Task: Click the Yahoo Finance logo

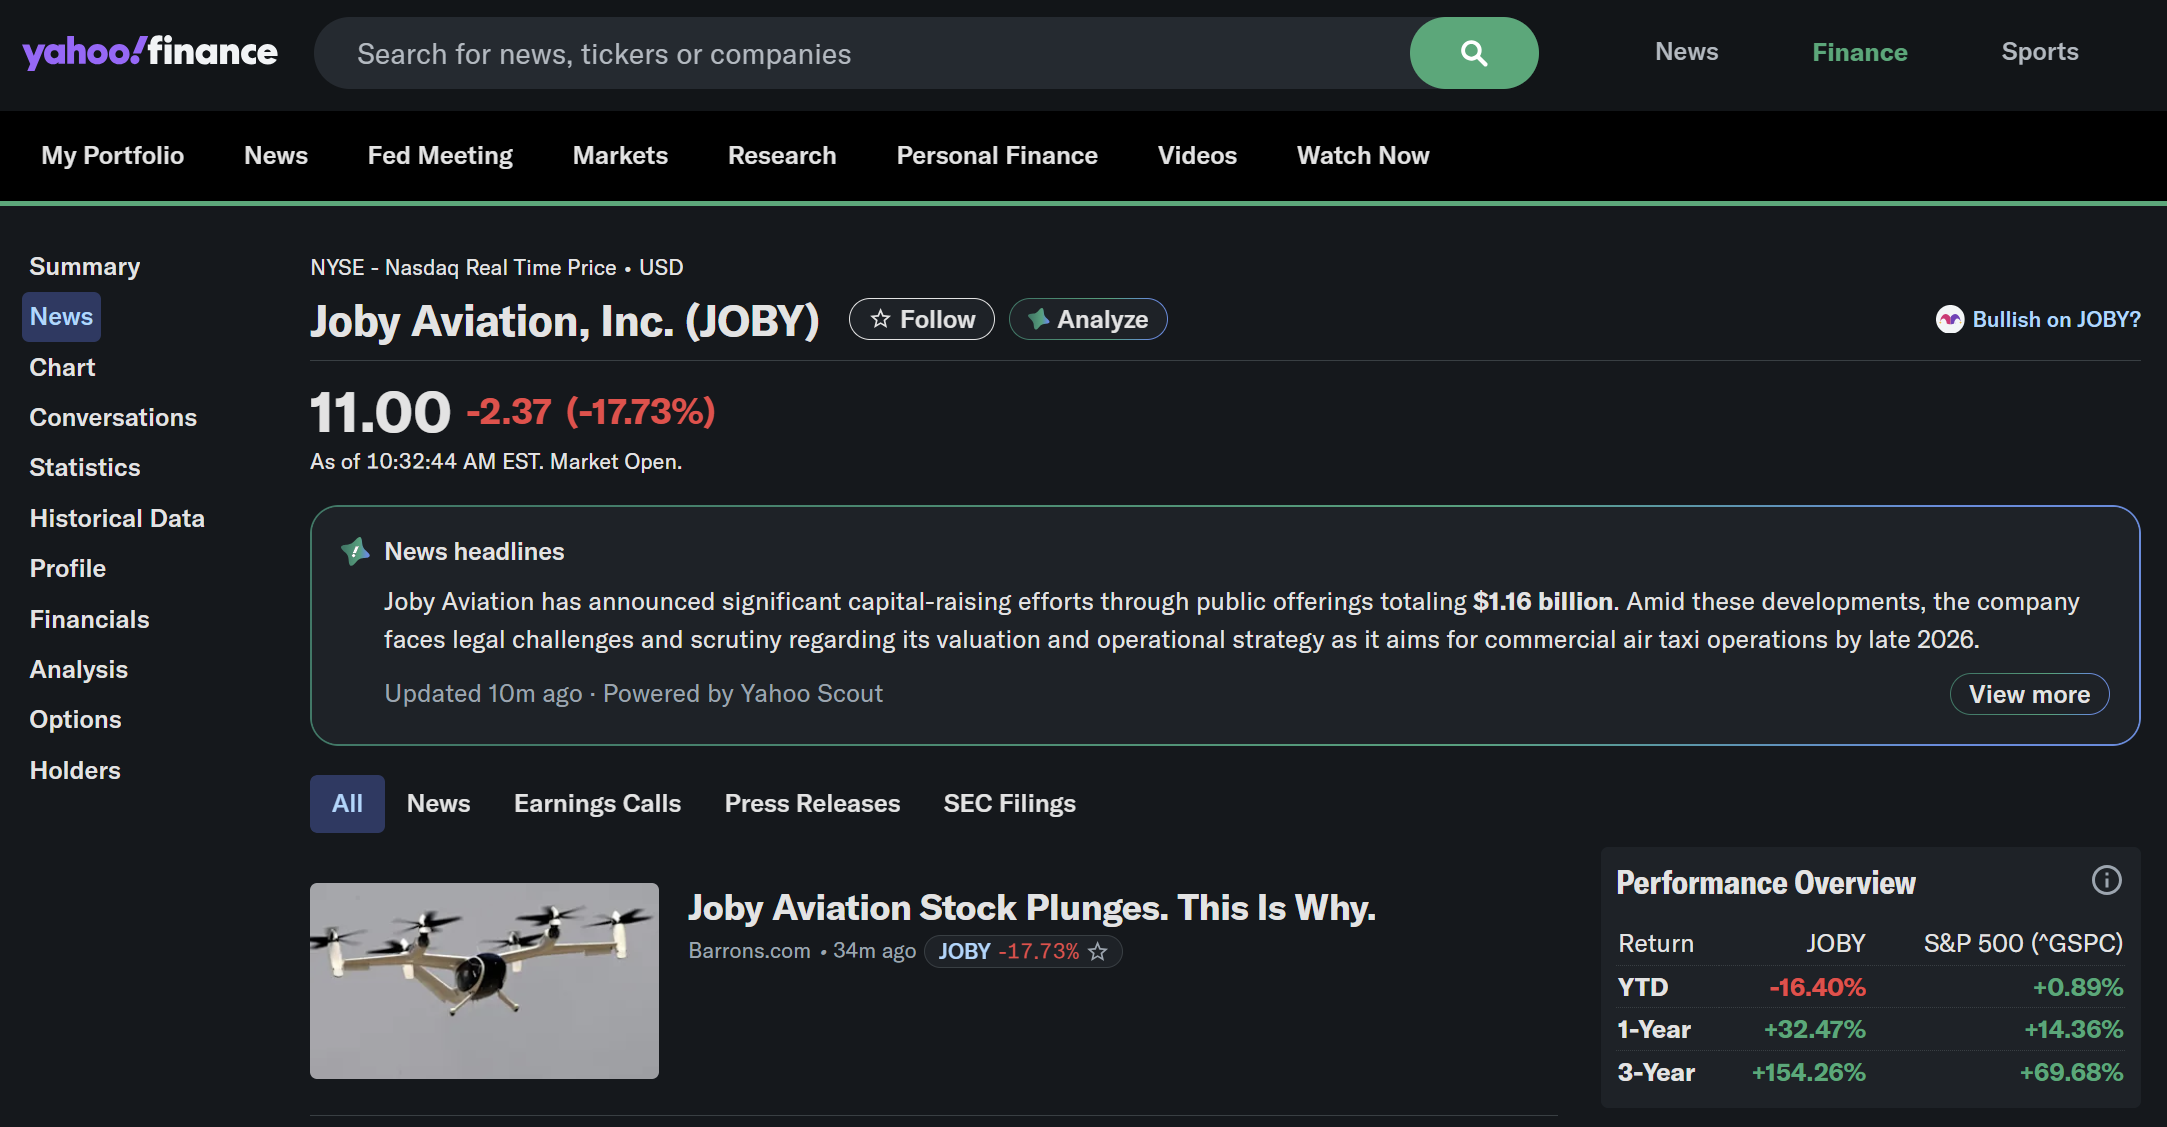Action: coord(150,52)
